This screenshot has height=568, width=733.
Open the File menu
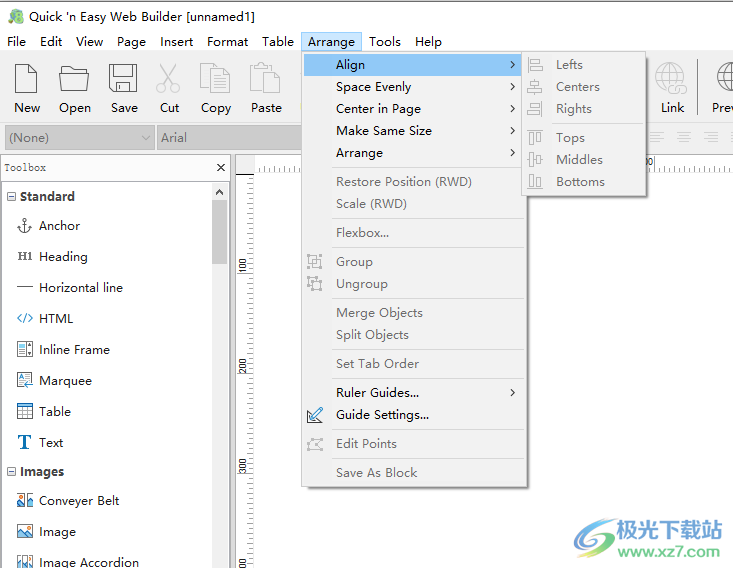click(16, 42)
